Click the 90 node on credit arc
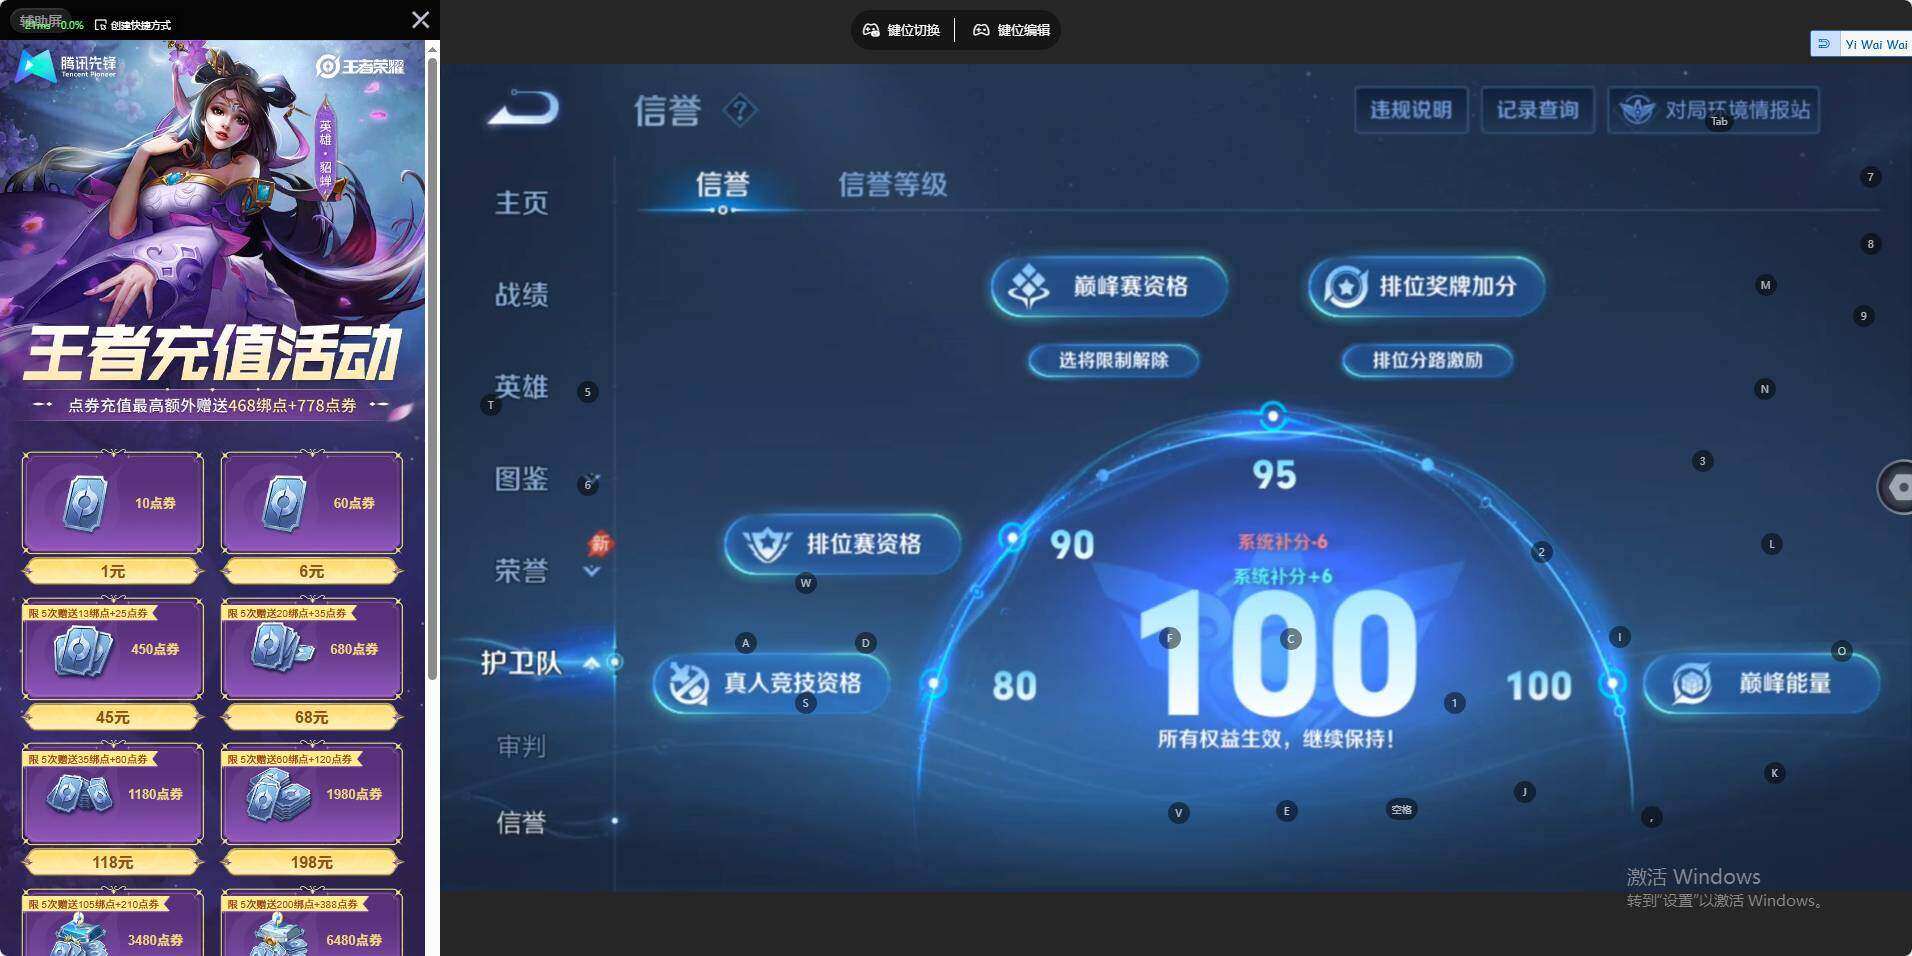Screen dimensions: 1912x956 pos(1012,538)
